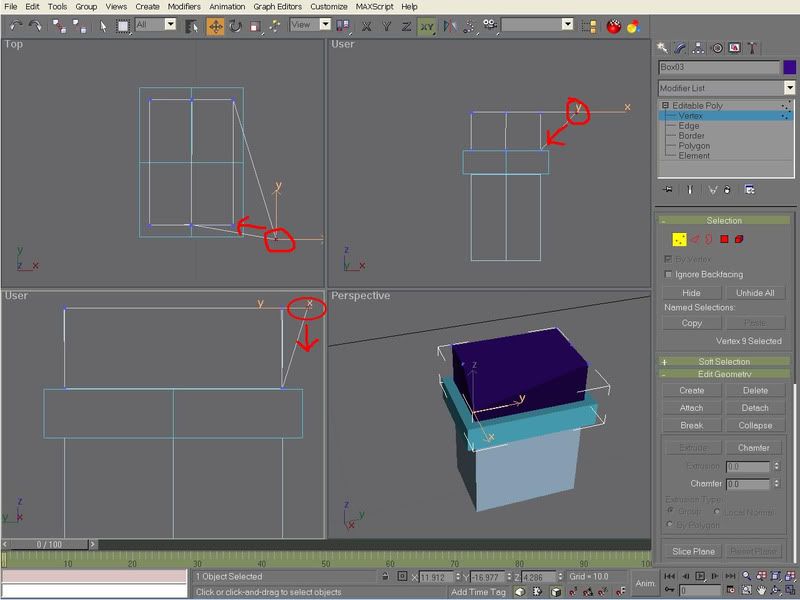Image resolution: width=800 pixels, height=600 pixels.
Task: Toggle the Anim animate button
Action: tap(645, 583)
